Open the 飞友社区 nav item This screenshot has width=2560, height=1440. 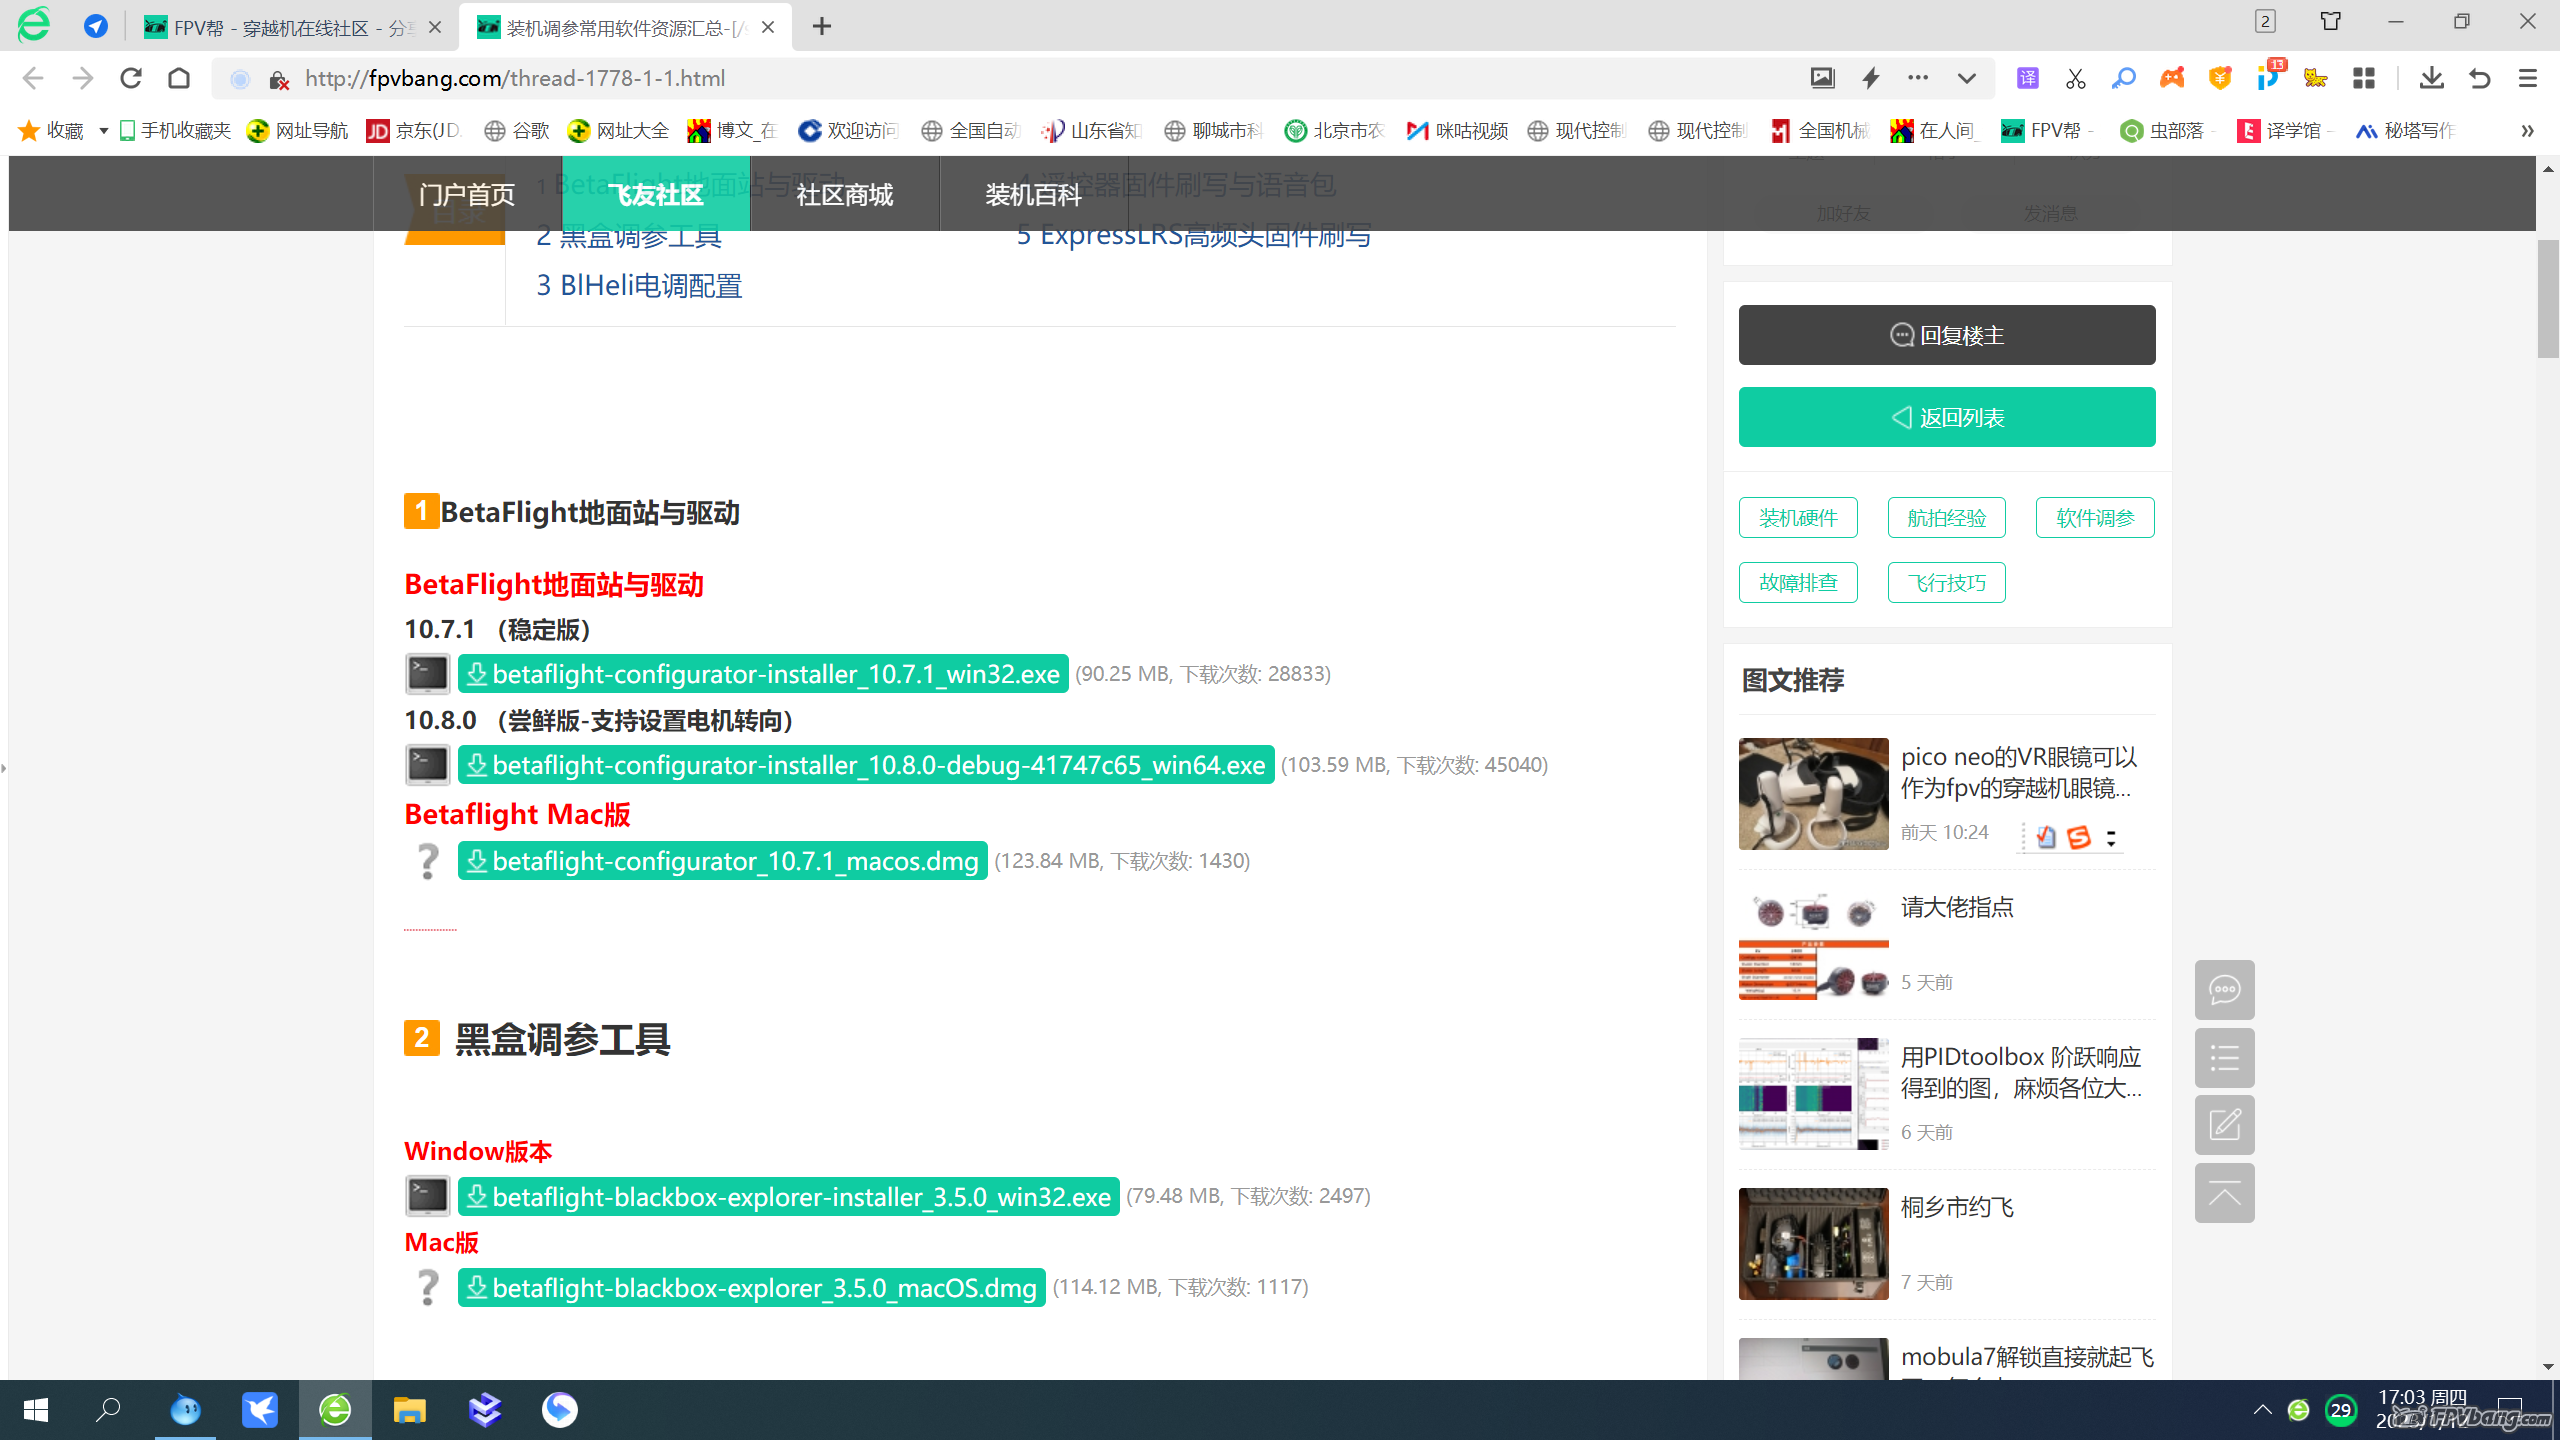[x=656, y=194]
